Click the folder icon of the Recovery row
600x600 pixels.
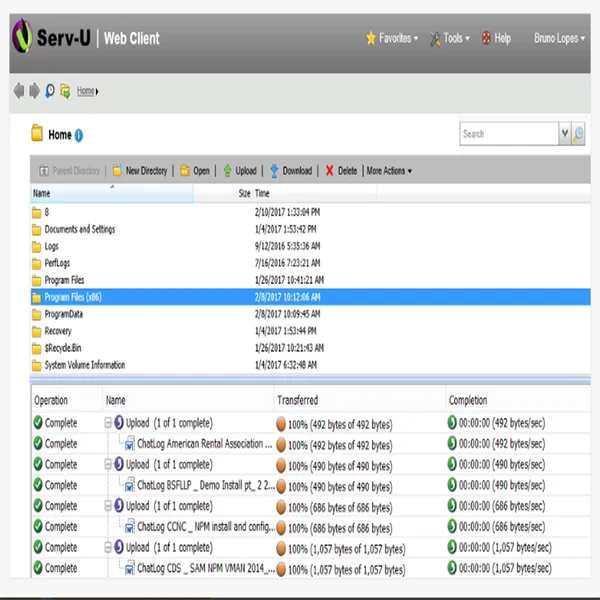tap(37, 332)
